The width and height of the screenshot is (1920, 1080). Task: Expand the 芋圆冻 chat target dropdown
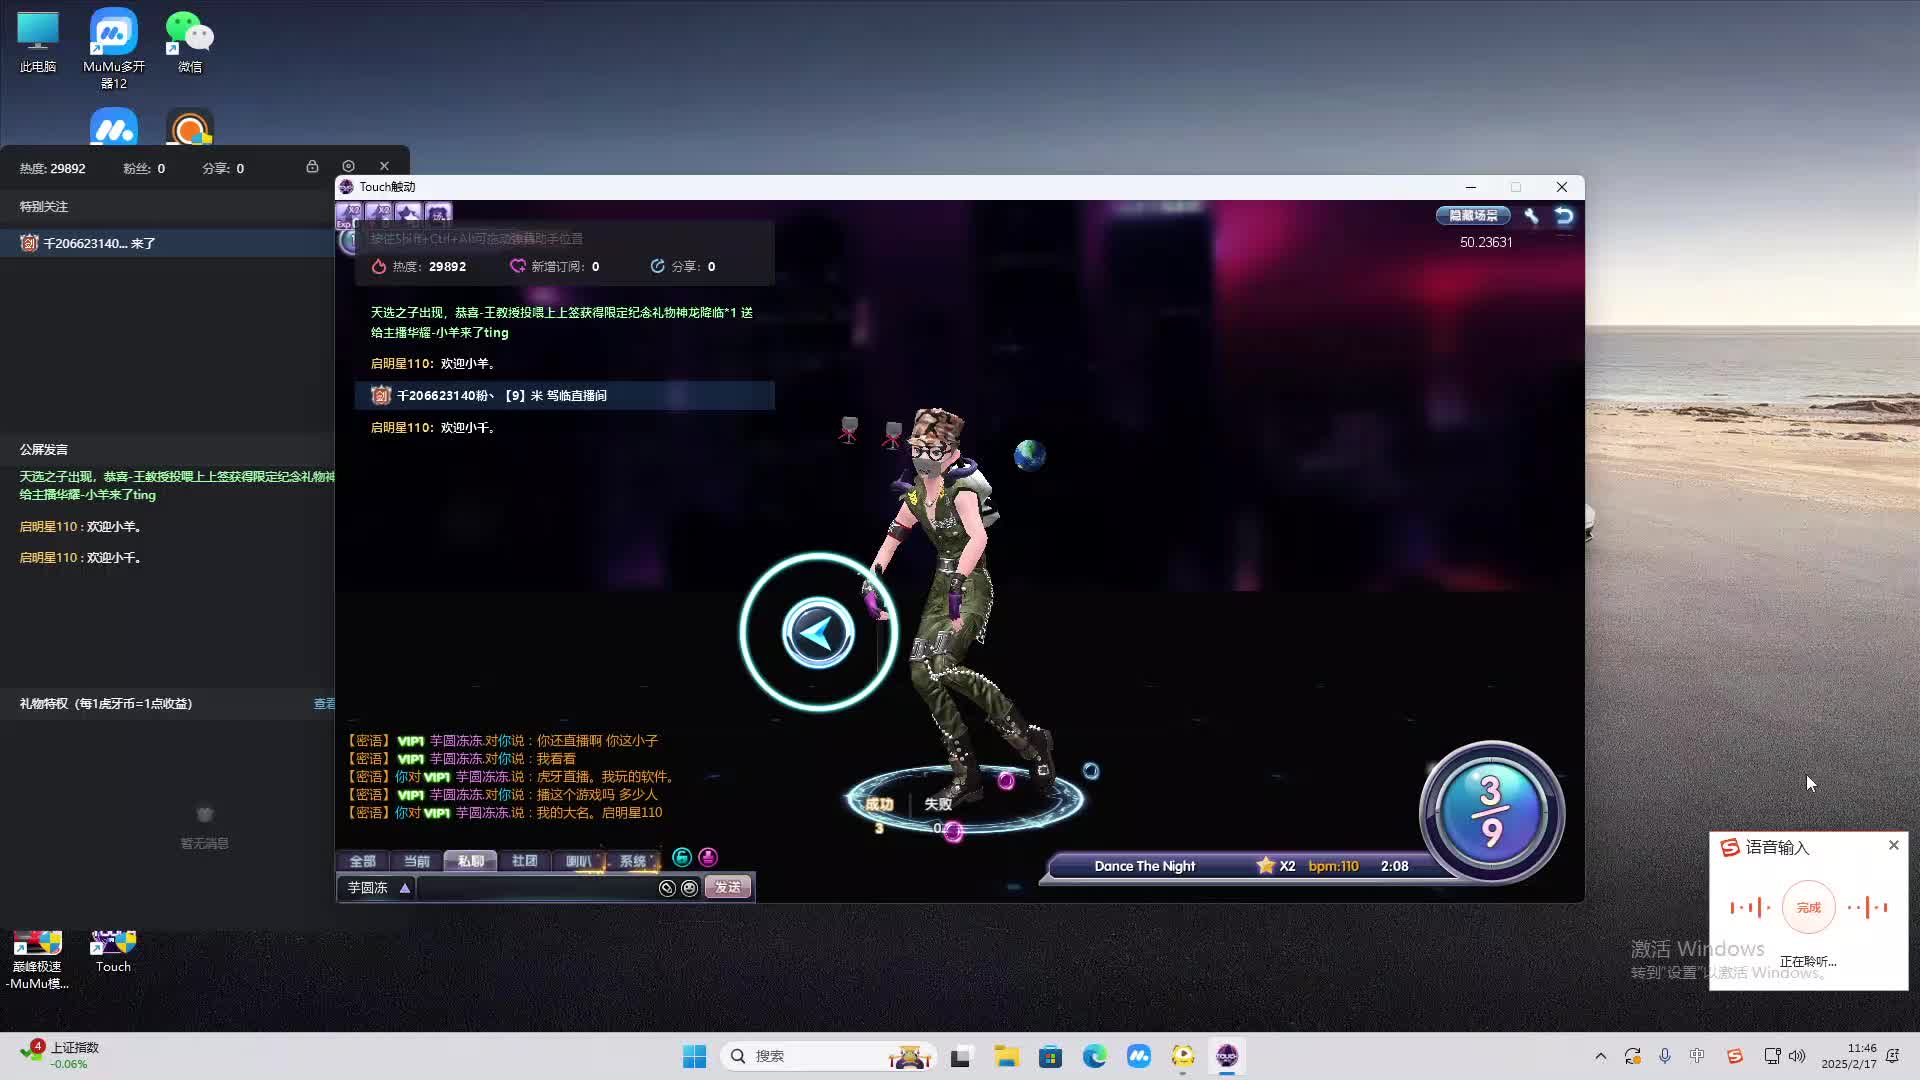pyautogui.click(x=405, y=888)
